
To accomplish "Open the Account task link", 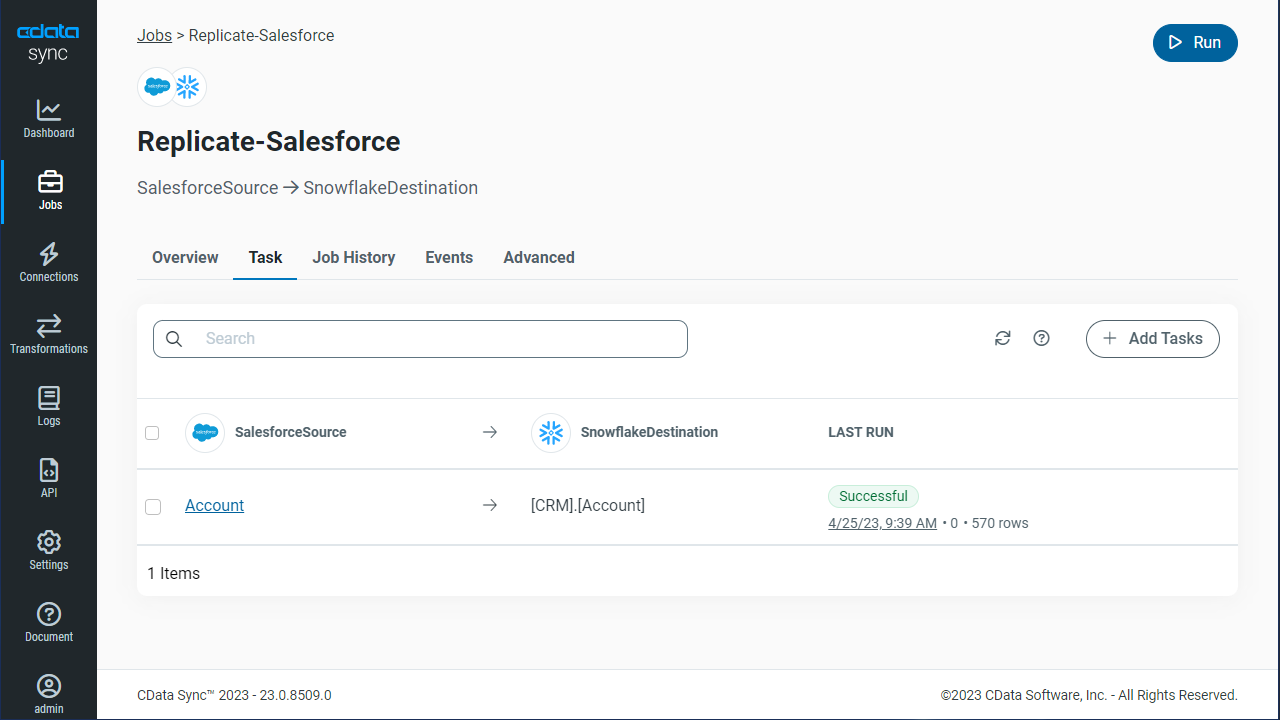I will [x=214, y=506].
